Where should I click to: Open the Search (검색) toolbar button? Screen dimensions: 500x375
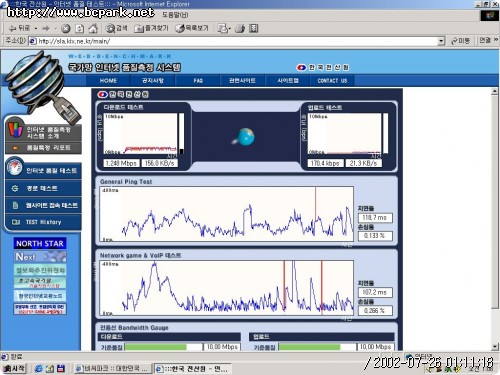(x=116, y=28)
